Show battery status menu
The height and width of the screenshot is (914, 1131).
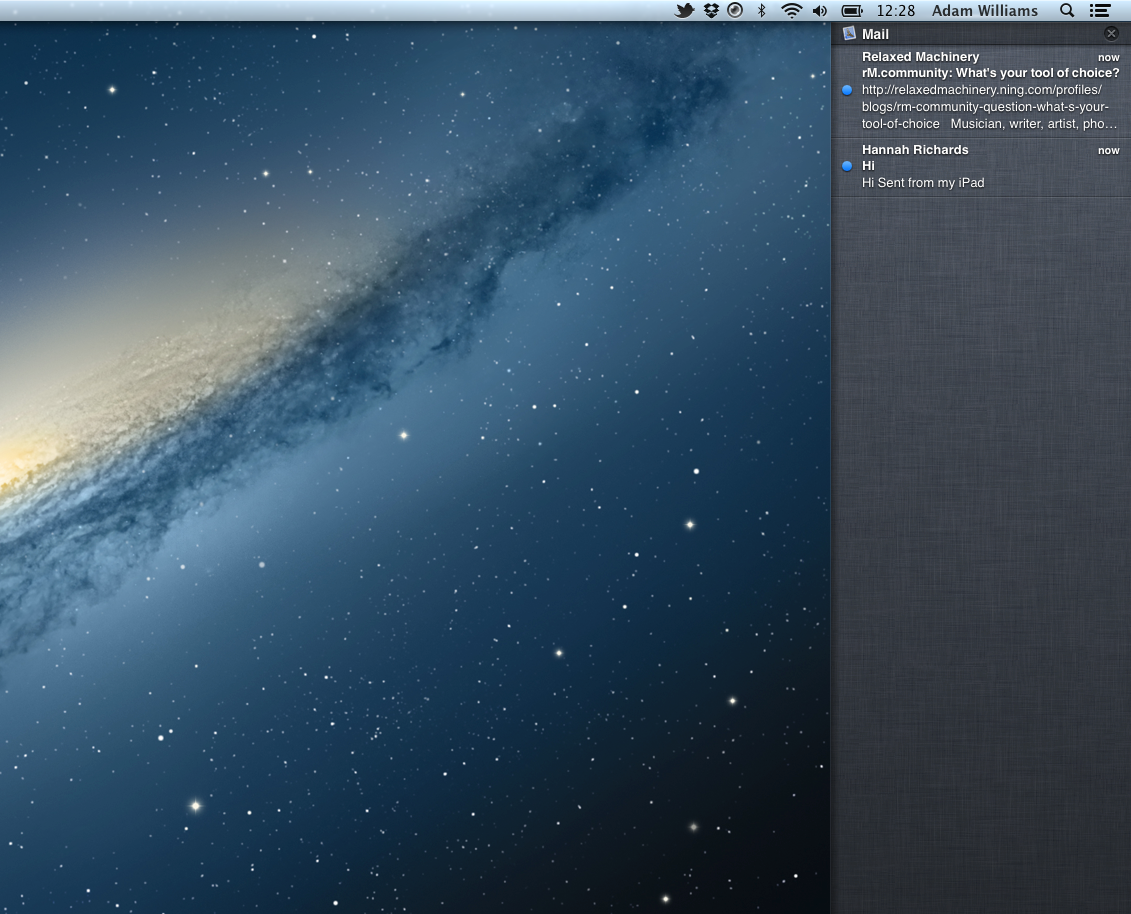[852, 10]
